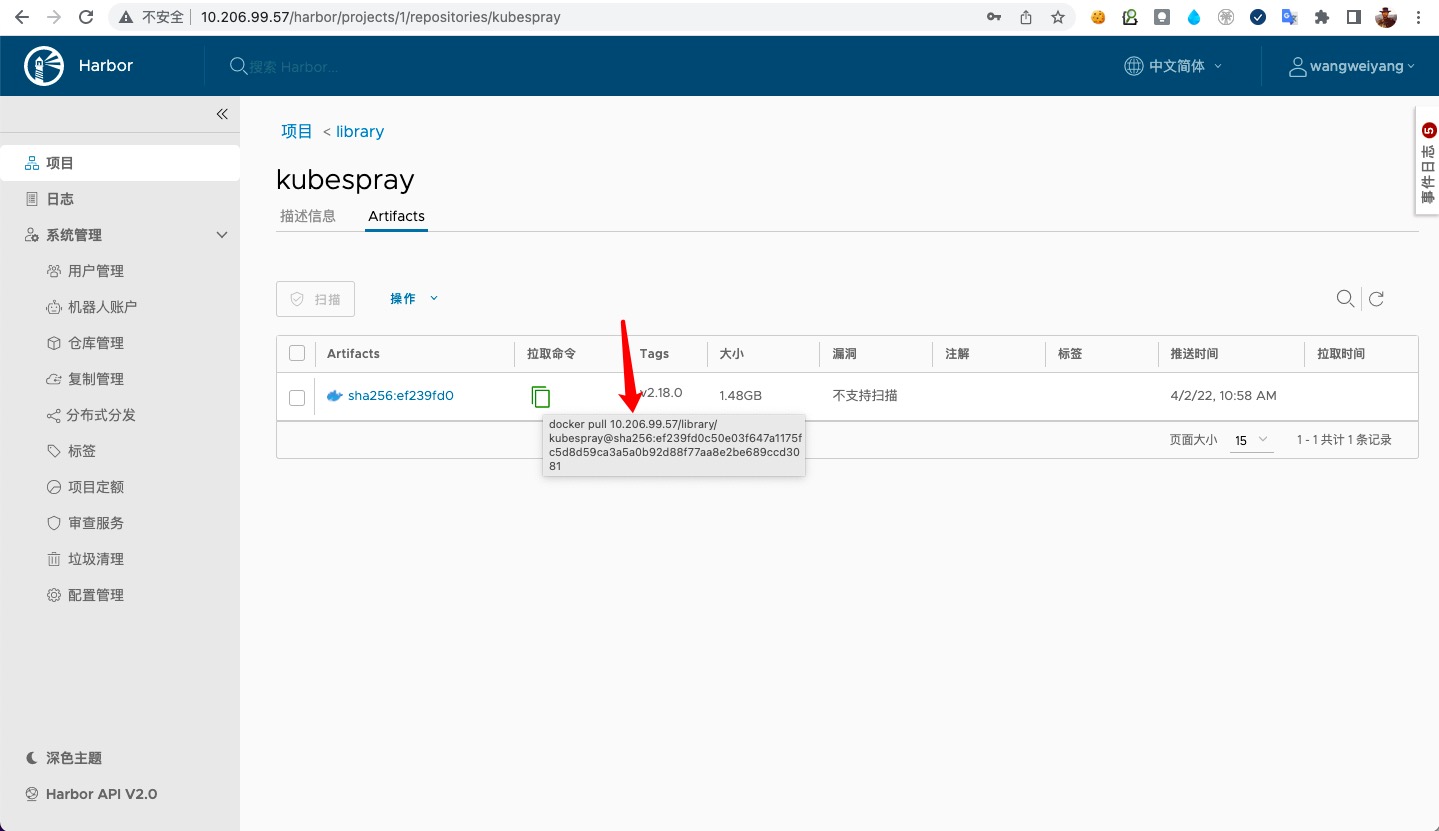Viewport: 1439px width, 831px height.
Task: Click the browser back arrow
Action: [x=22, y=17]
